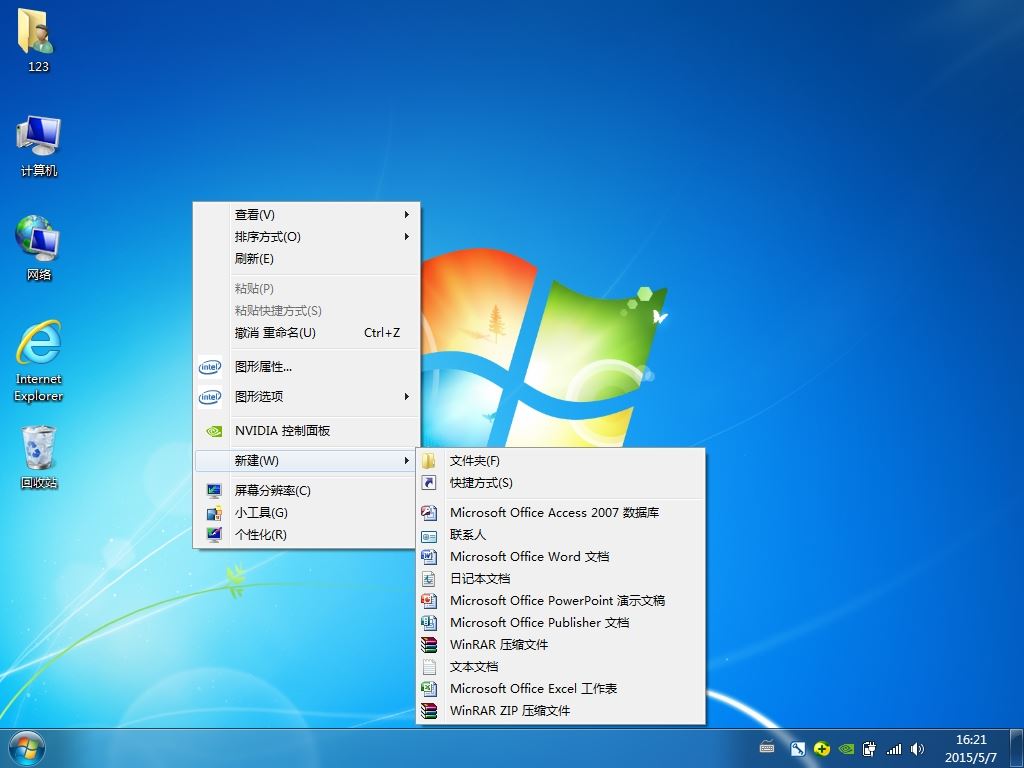
Task: Create a new 文本文档
Action: tap(560, 667)
